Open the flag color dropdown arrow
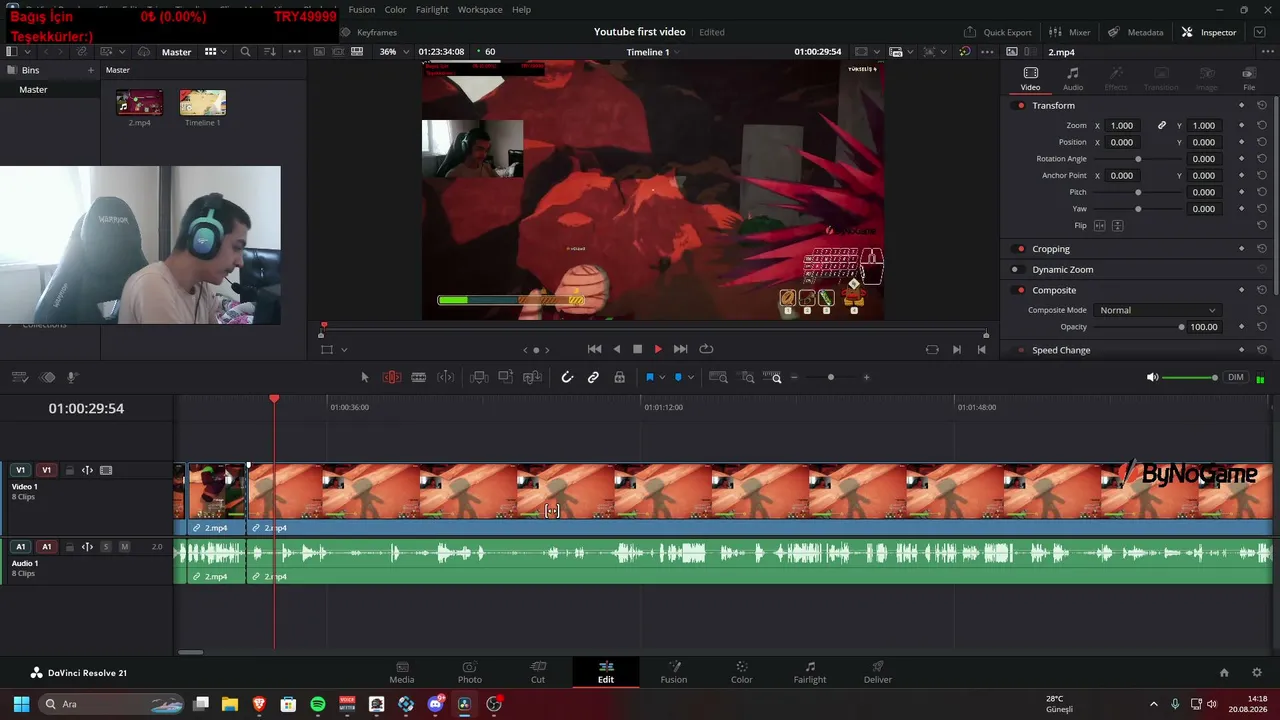This screenshot has height=720, width=1280. (662, 378)
